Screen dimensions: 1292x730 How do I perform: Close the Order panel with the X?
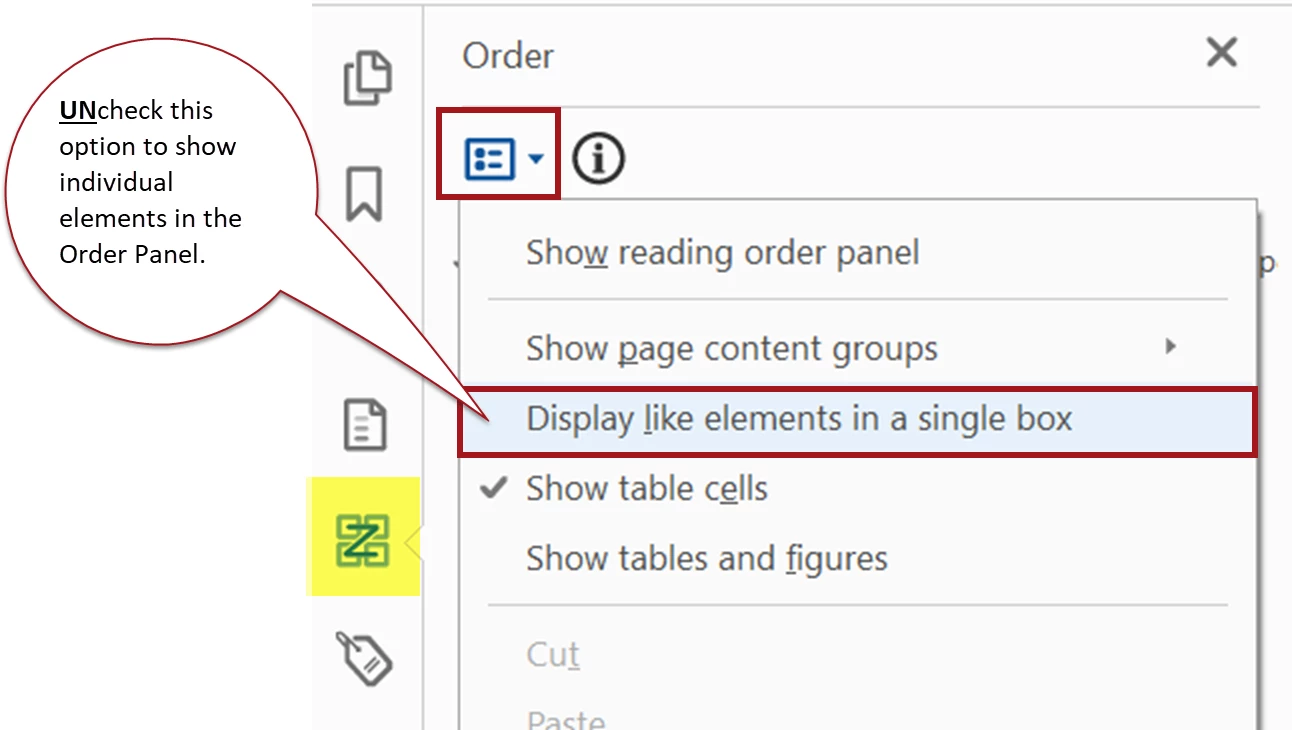[x=1222, y=52]
